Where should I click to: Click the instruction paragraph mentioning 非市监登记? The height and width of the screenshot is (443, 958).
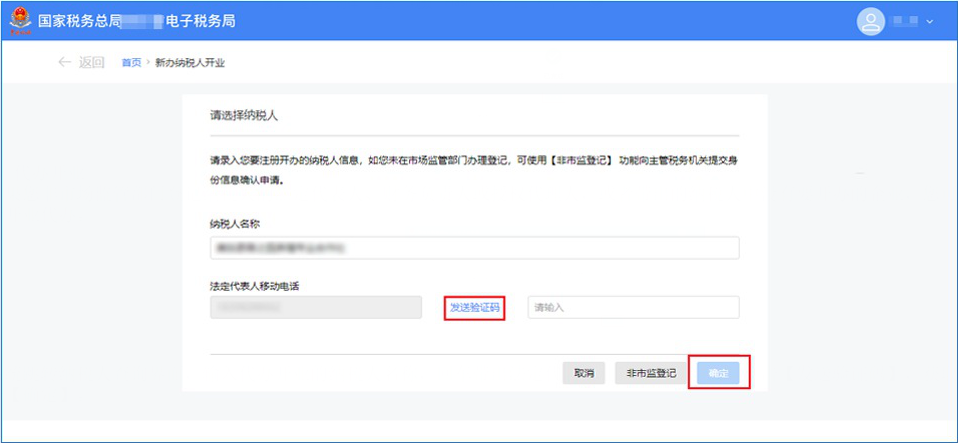click(x=473, y=171)
